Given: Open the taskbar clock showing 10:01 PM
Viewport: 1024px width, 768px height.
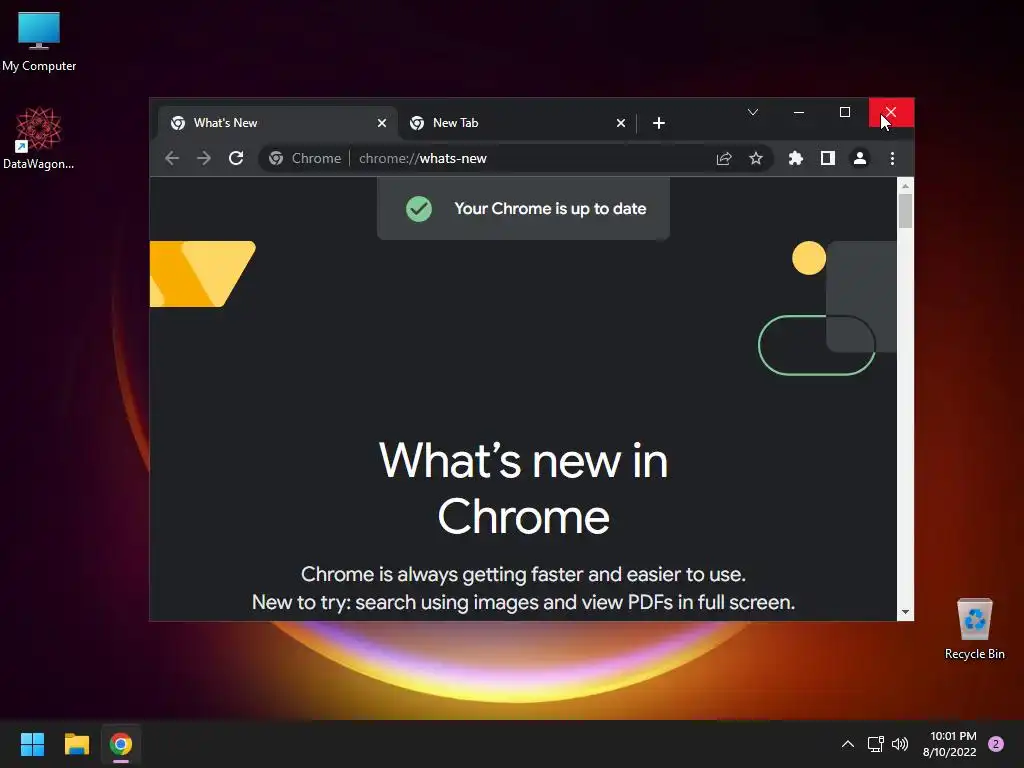Looking at the screenshot, I should (950, 744).
